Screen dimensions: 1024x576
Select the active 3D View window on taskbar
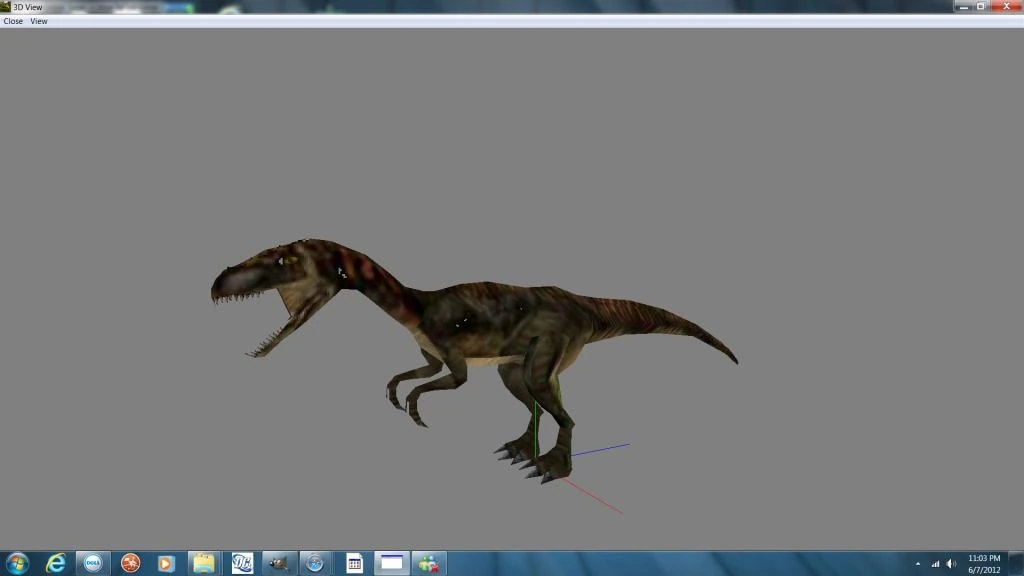tap(390, 563)
